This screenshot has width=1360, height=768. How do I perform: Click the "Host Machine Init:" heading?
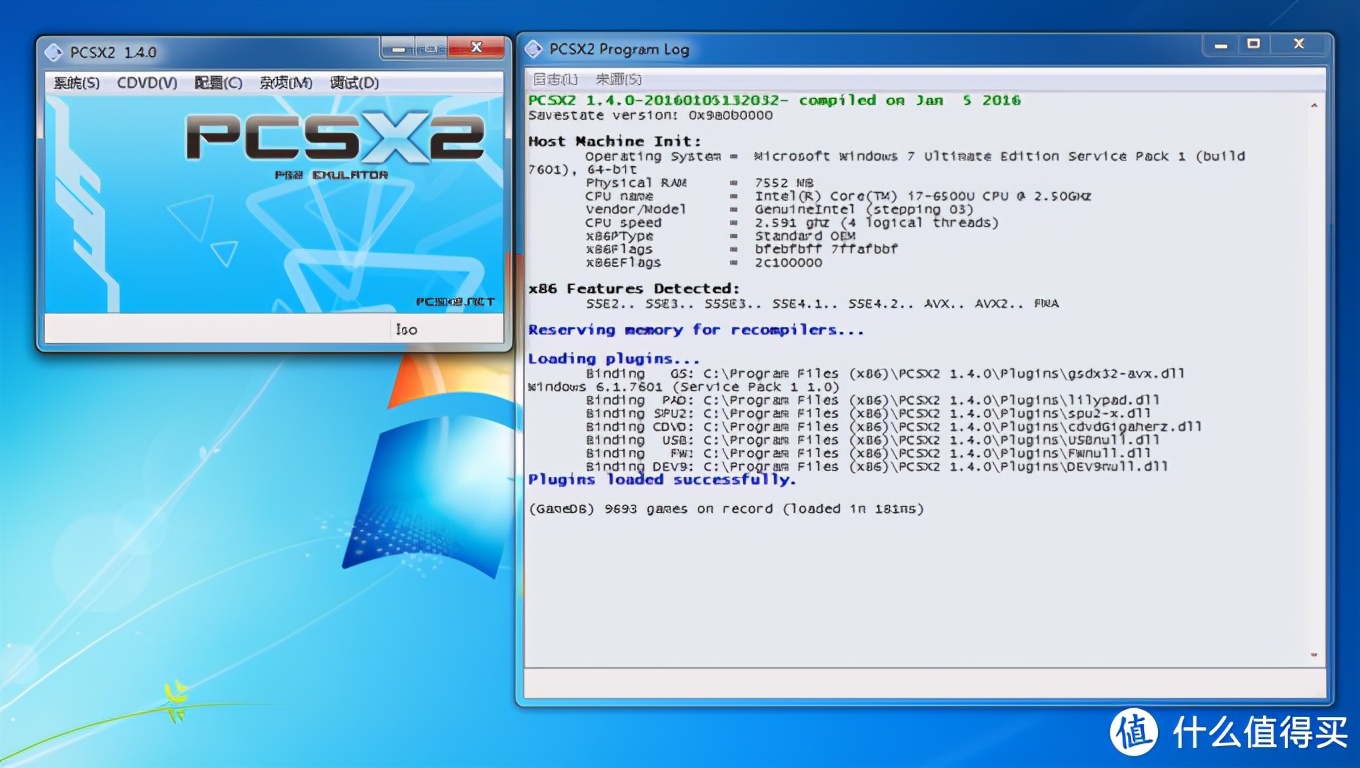click(615, 142)
